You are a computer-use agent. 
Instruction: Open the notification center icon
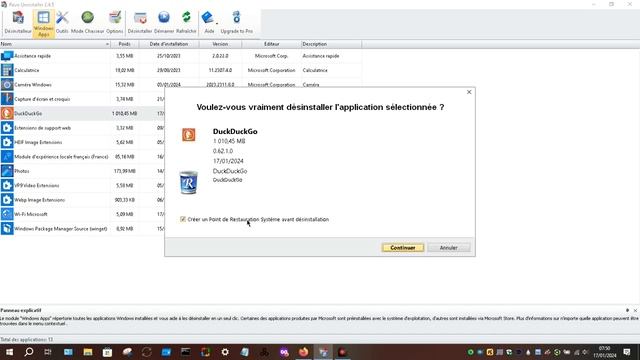[627, 352]
